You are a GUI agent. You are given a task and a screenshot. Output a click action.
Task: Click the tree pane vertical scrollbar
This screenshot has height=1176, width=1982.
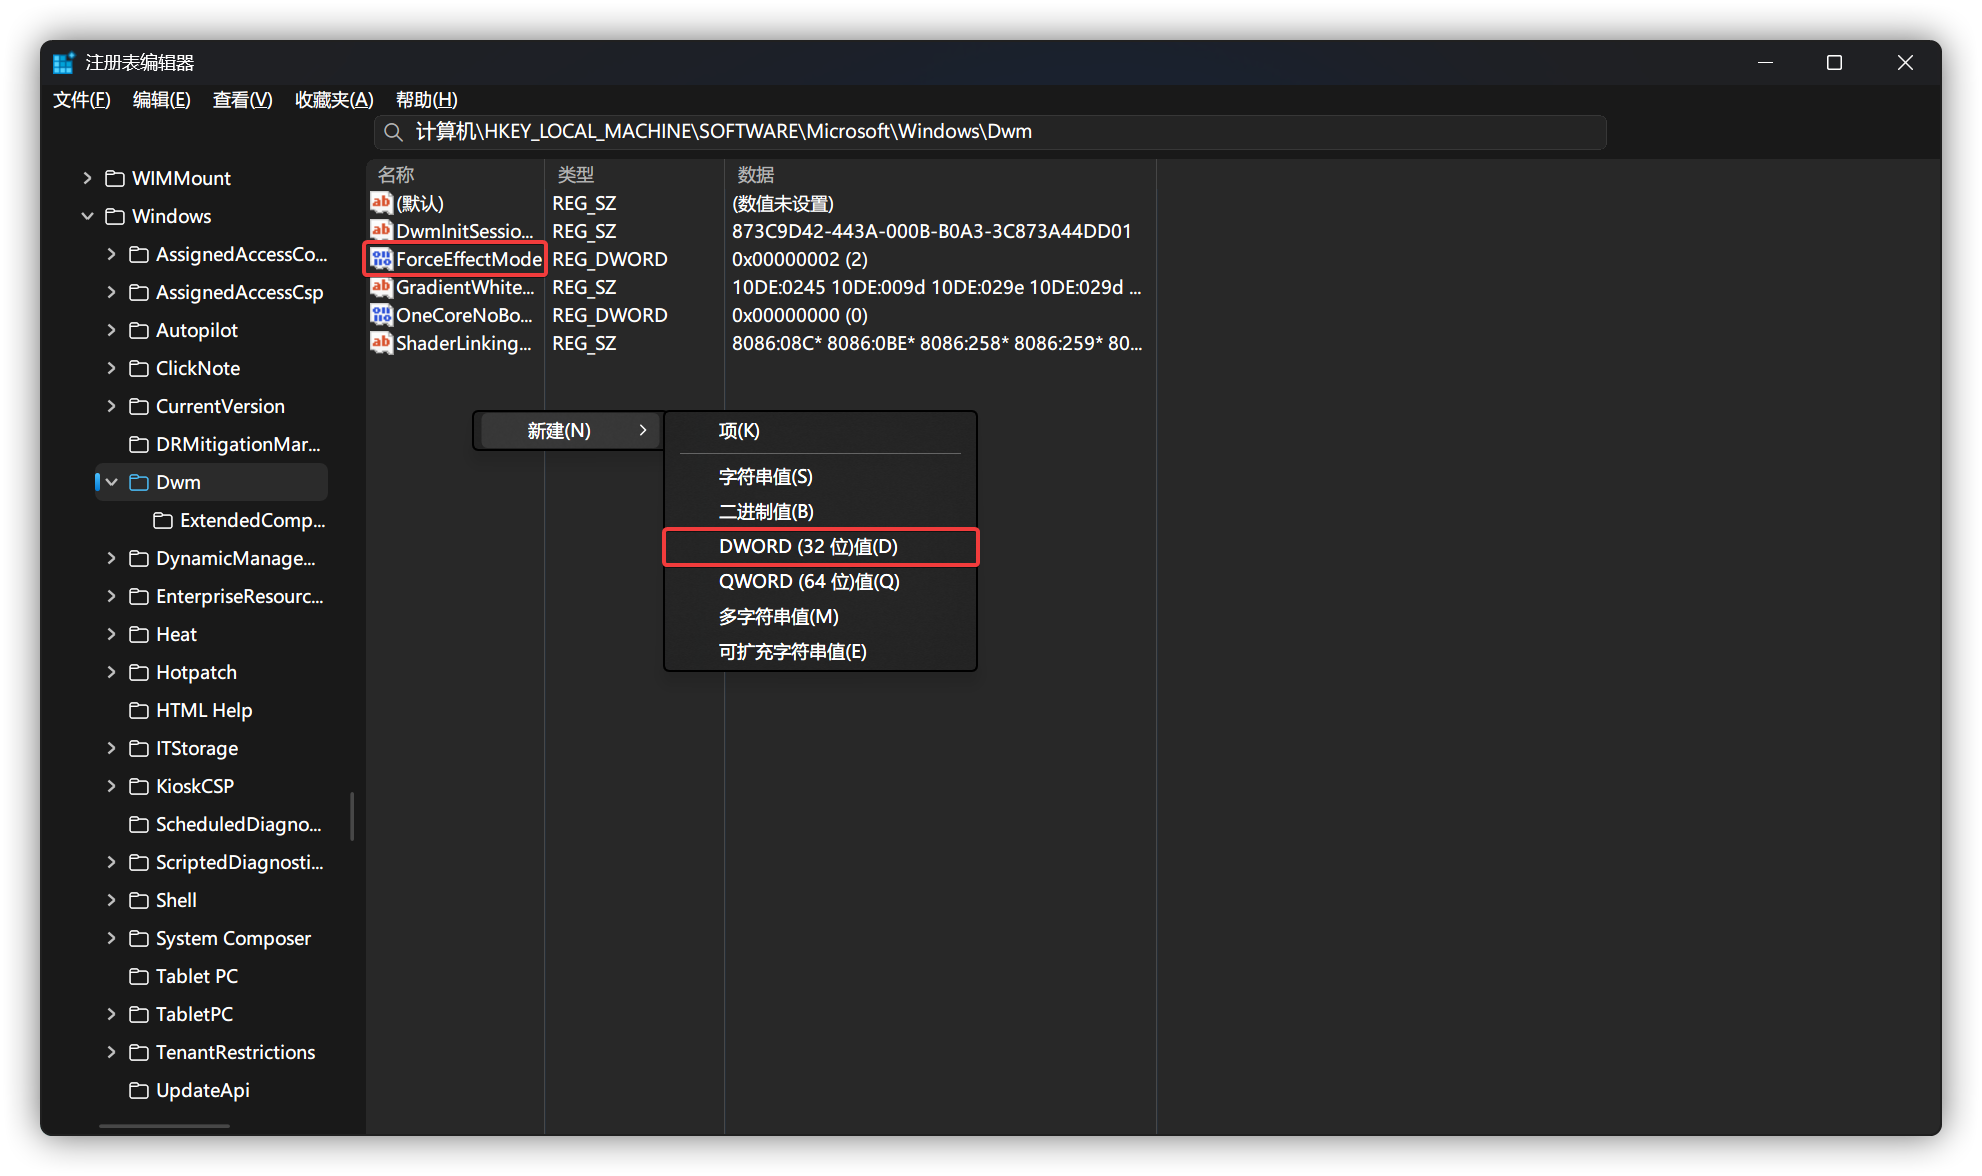coord(352,816)
